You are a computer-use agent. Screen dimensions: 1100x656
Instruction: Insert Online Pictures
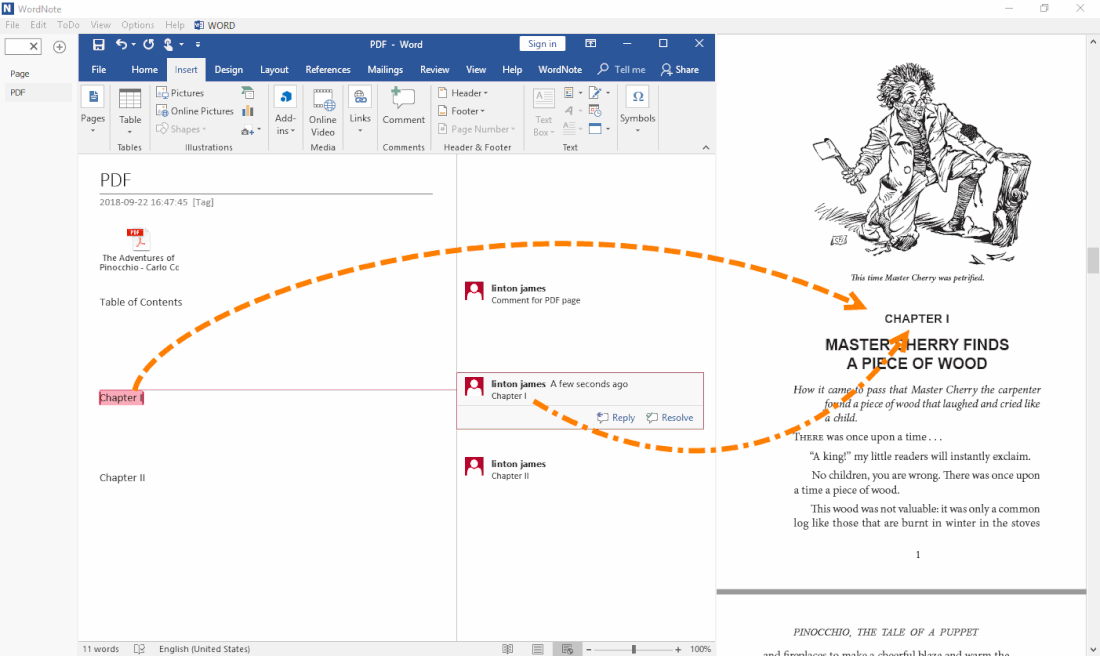pos(195,111)
